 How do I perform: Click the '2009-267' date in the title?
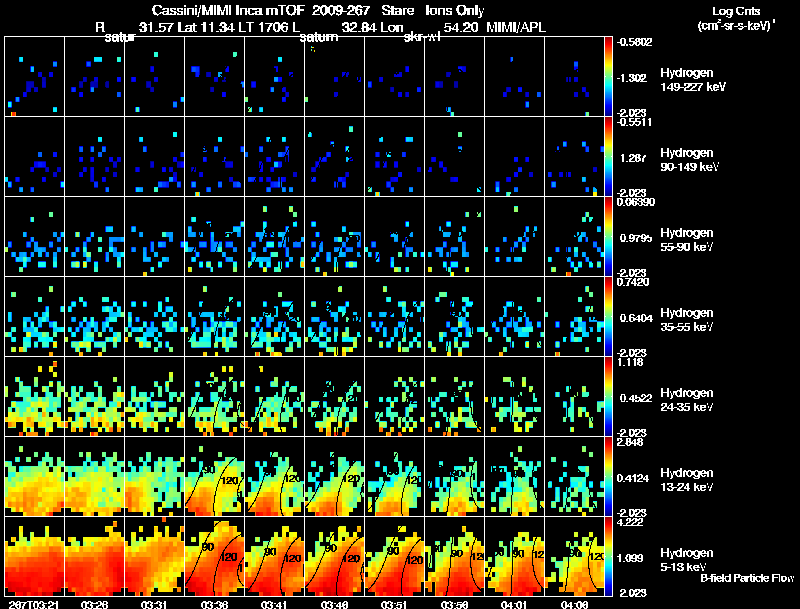coord(339,10)
